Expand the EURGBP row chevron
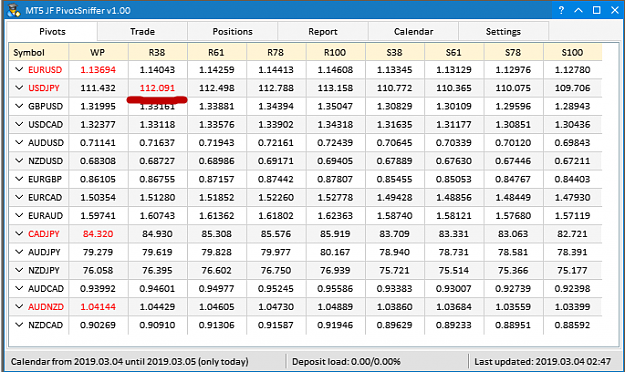625x372 pixels. point(19,179)
